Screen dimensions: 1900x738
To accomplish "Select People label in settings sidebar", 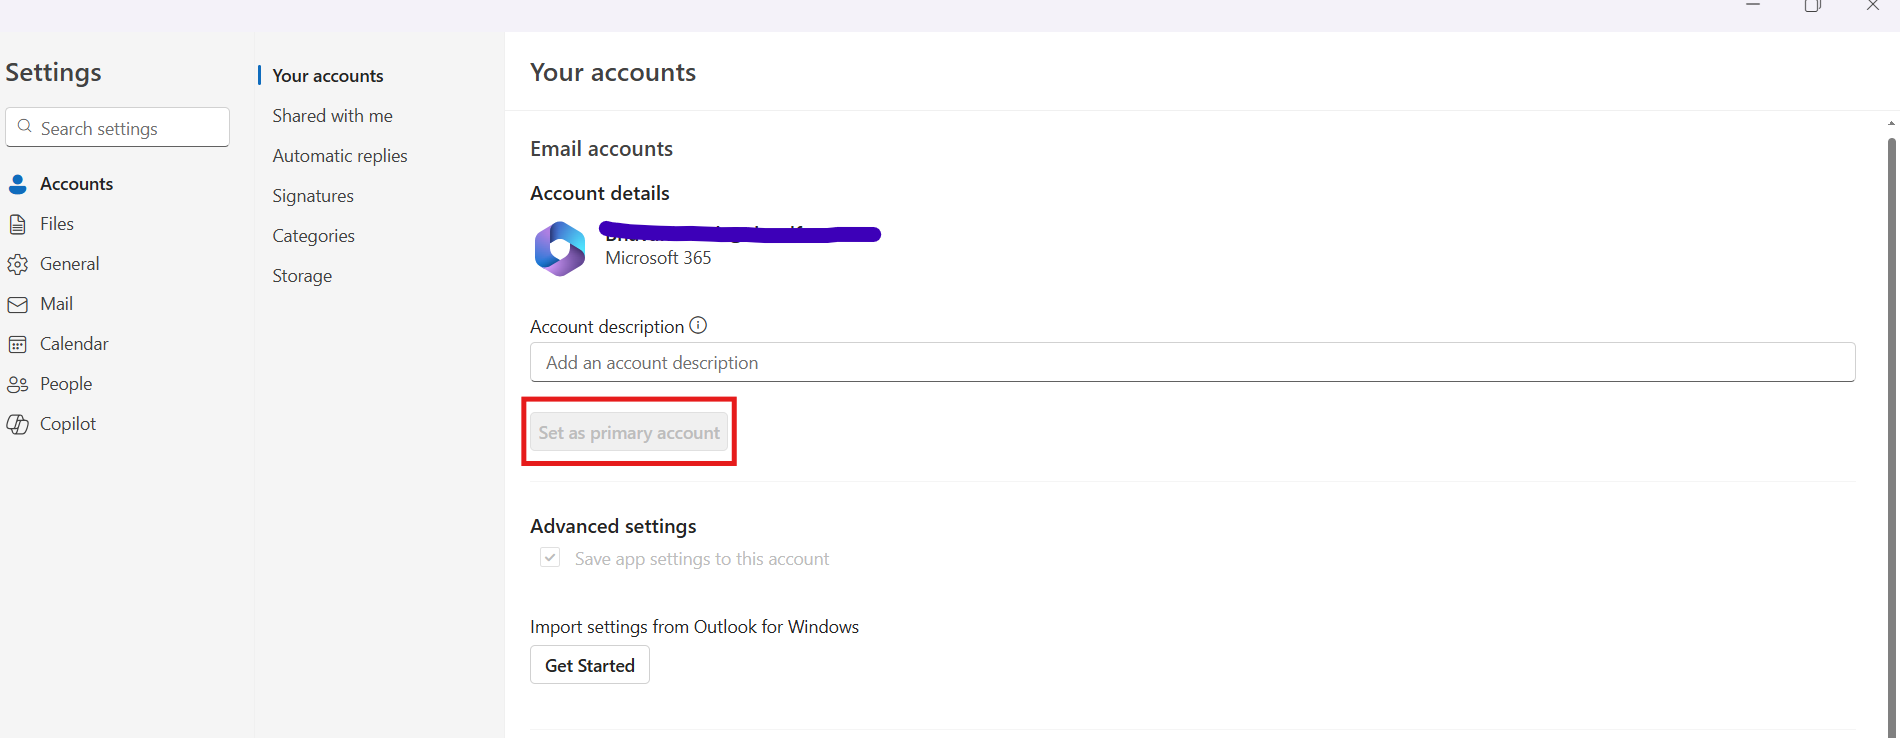I will coord(66,384).
